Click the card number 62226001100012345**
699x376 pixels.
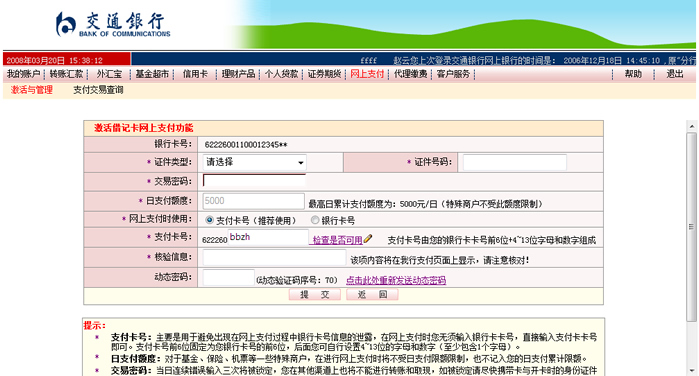(x=246, y=145)
